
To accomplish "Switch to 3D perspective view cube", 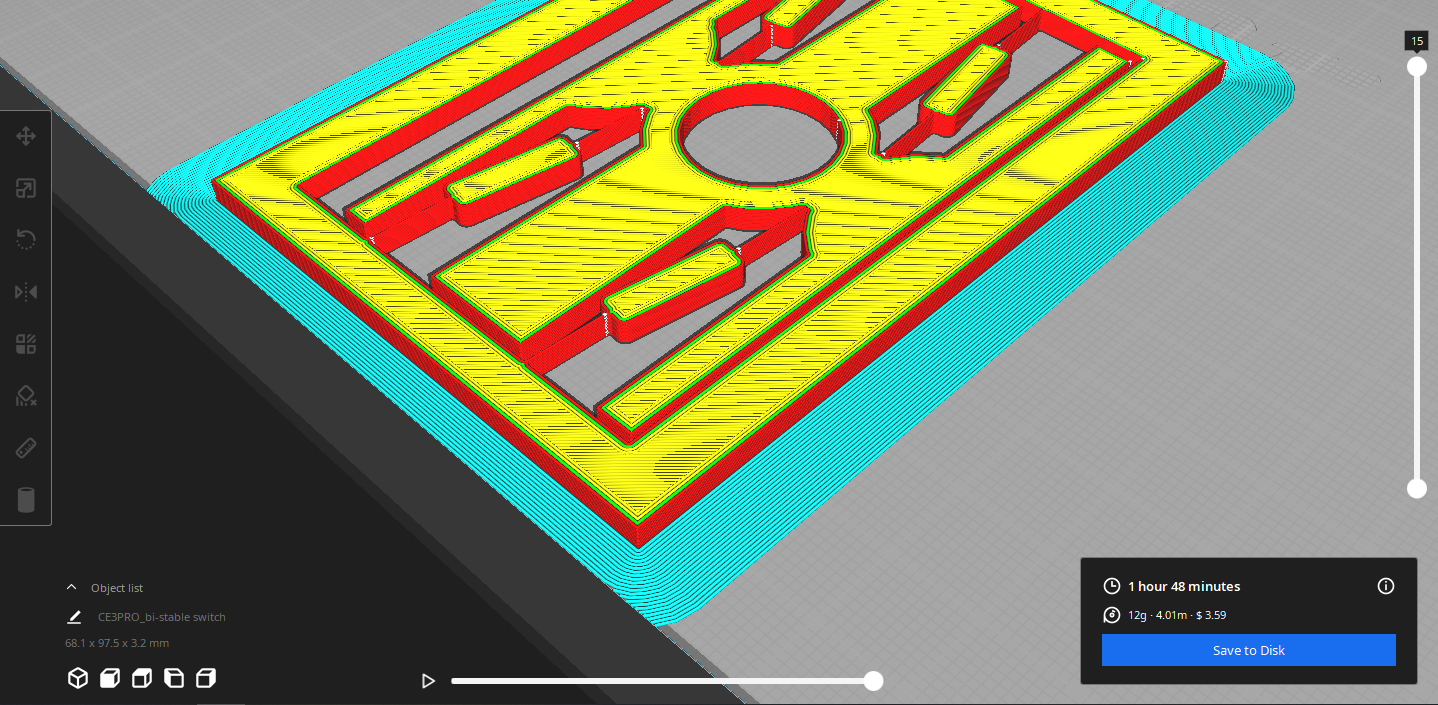I will click(78, 679).
